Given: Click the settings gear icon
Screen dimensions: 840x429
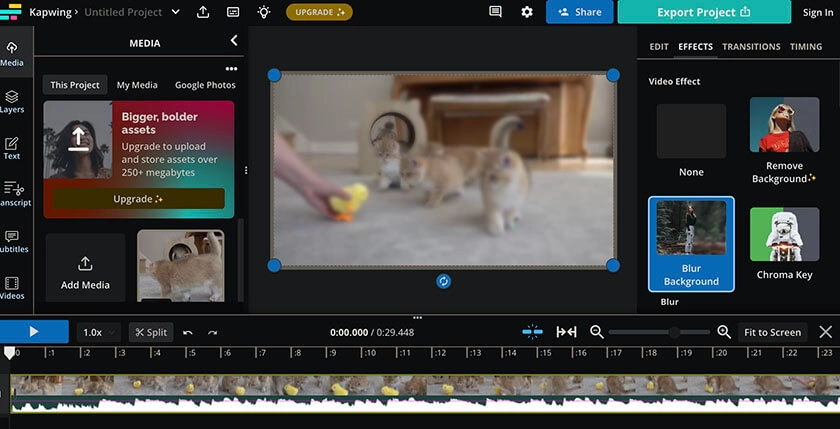Looking at the screenshot, I should (527, 12).
